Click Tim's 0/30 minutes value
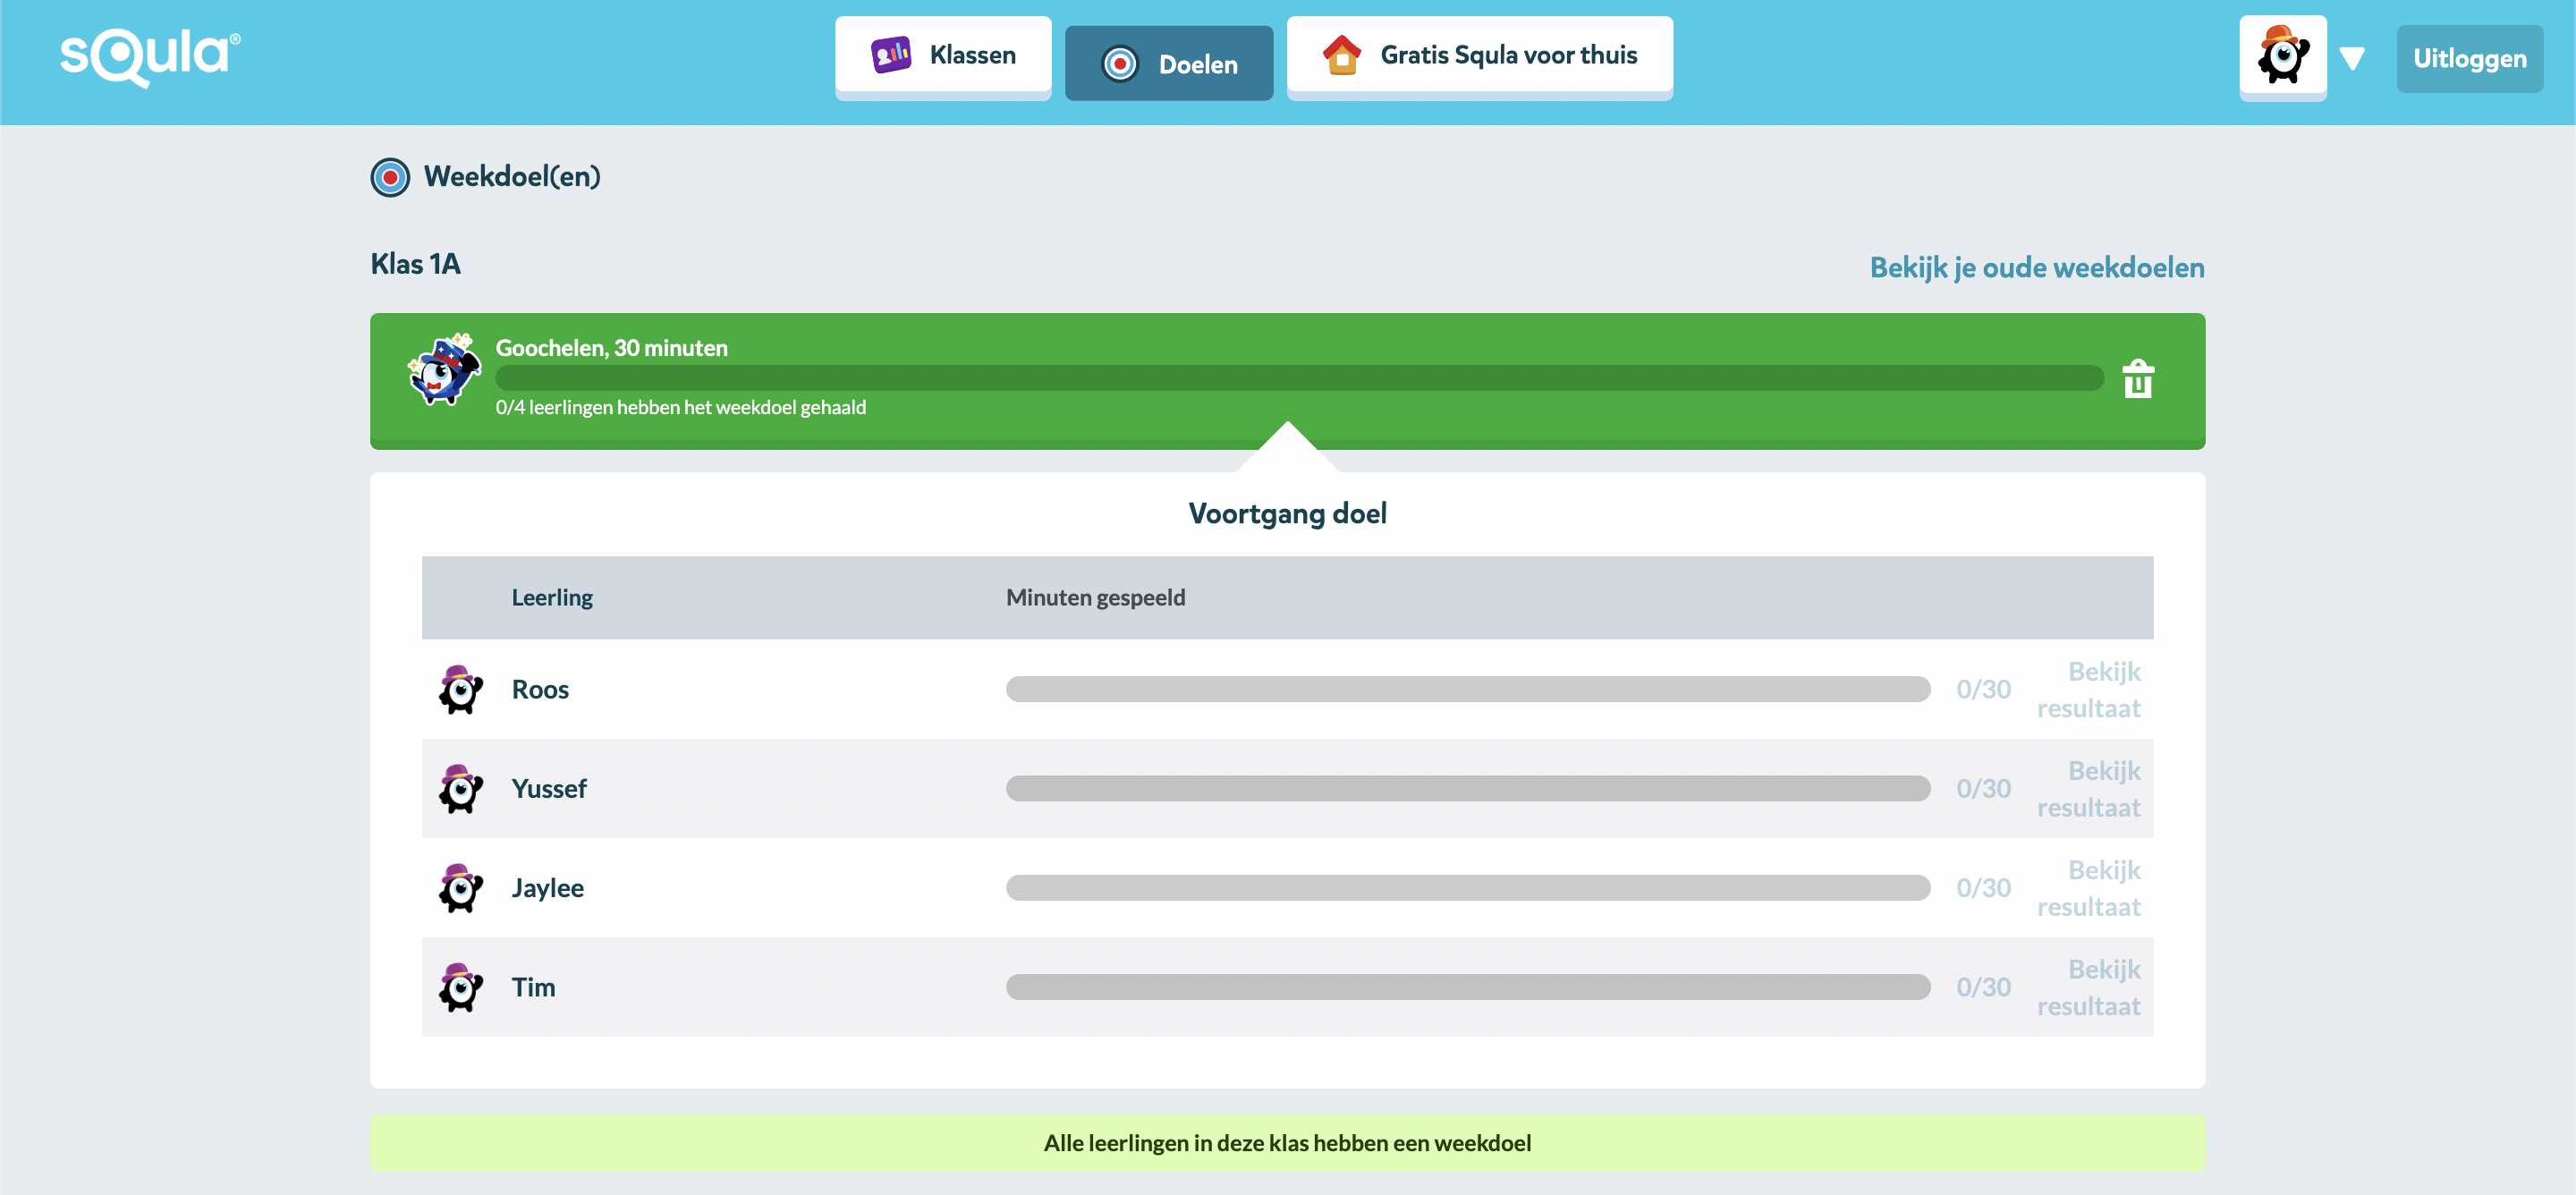Viewport: 2576px width, 1195px height. coord(1983,987)
